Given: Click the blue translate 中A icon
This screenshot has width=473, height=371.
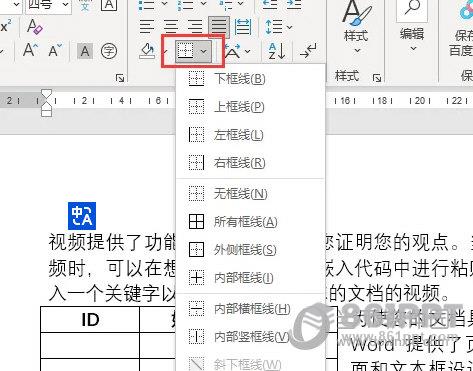Looking at the screenshot, I should click(82, 216).
